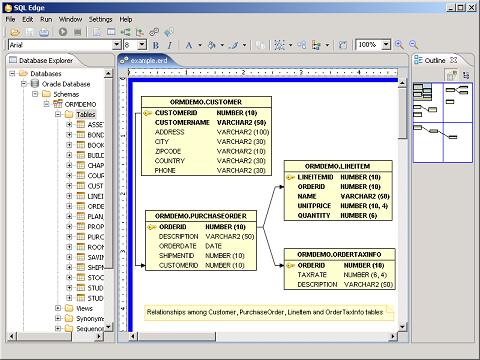Click the ORMDEMO.CUSTOMER table header
The width and height of the screenshot is (480, 360).
click(206, 102)
